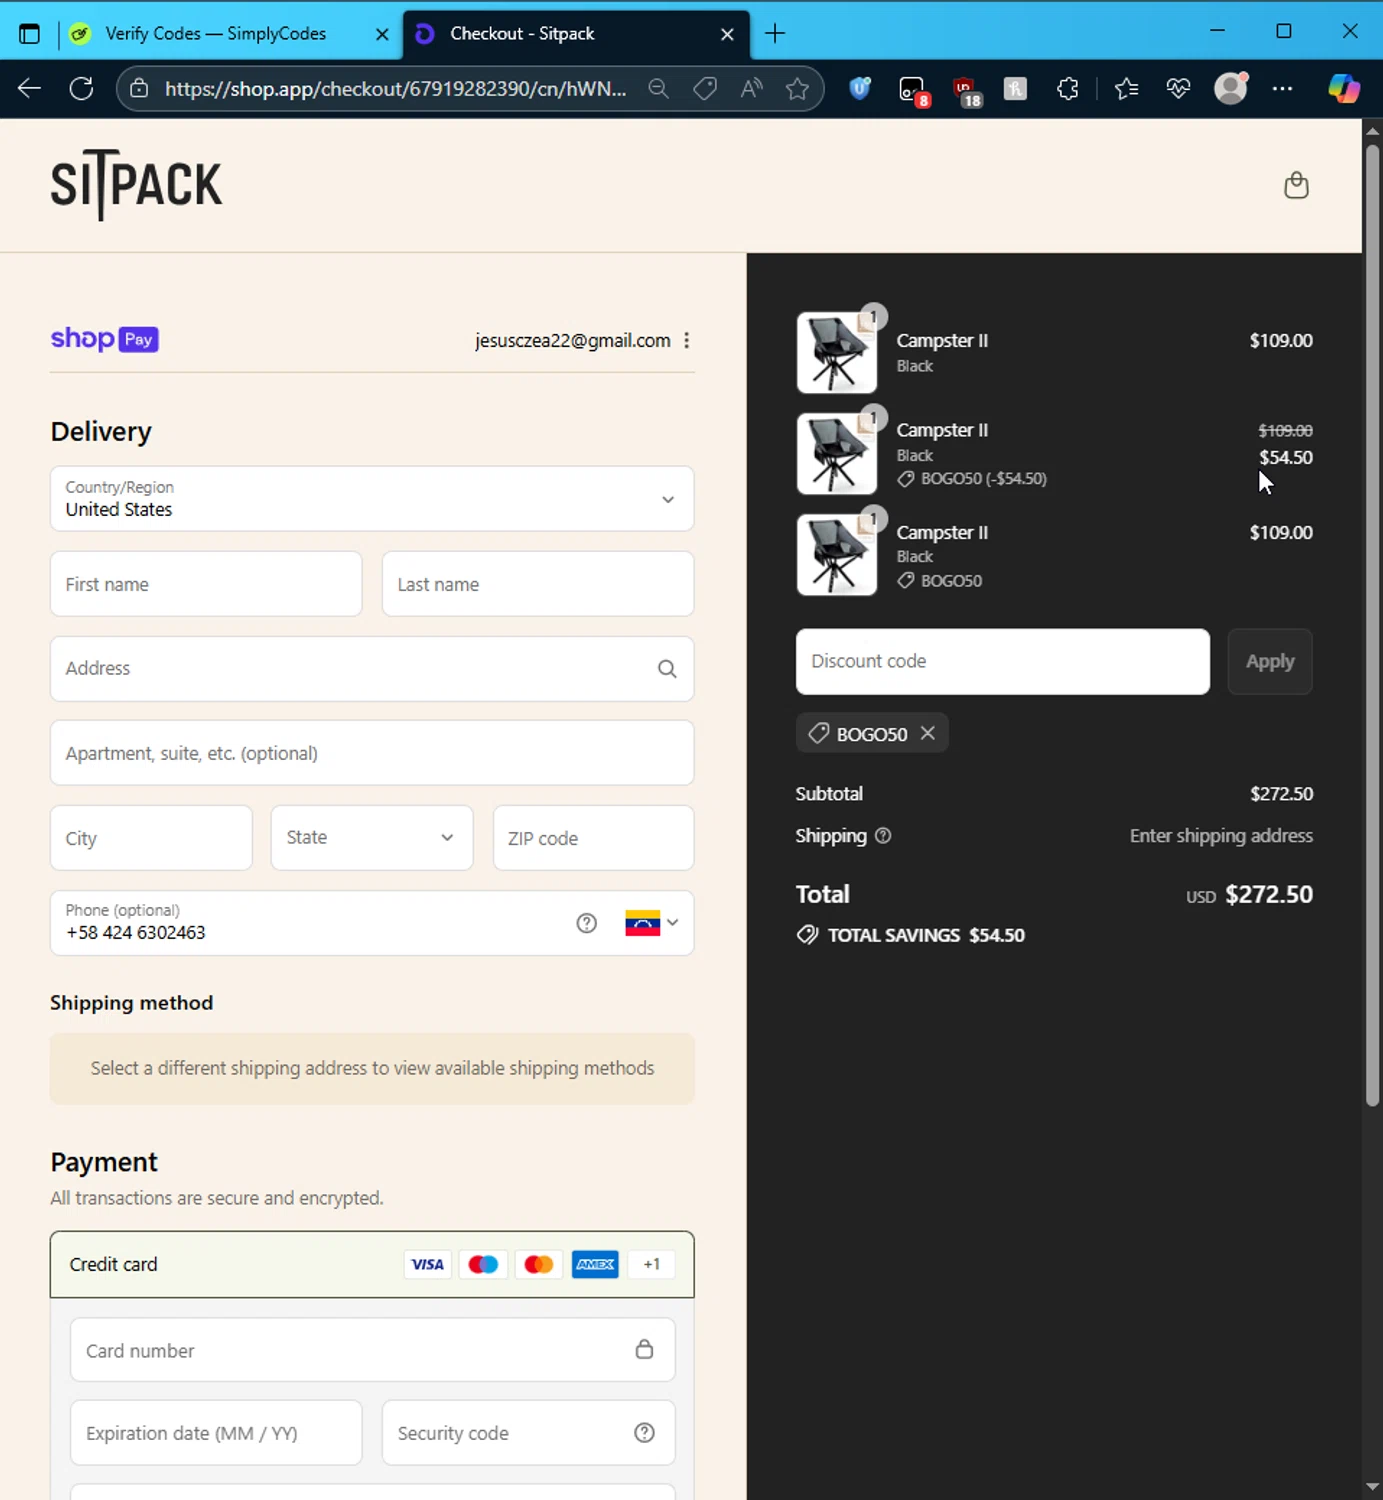The image size is (1383, 1500).
Task: Close the Checkout Sitpack tab
Action: [727, 34]
